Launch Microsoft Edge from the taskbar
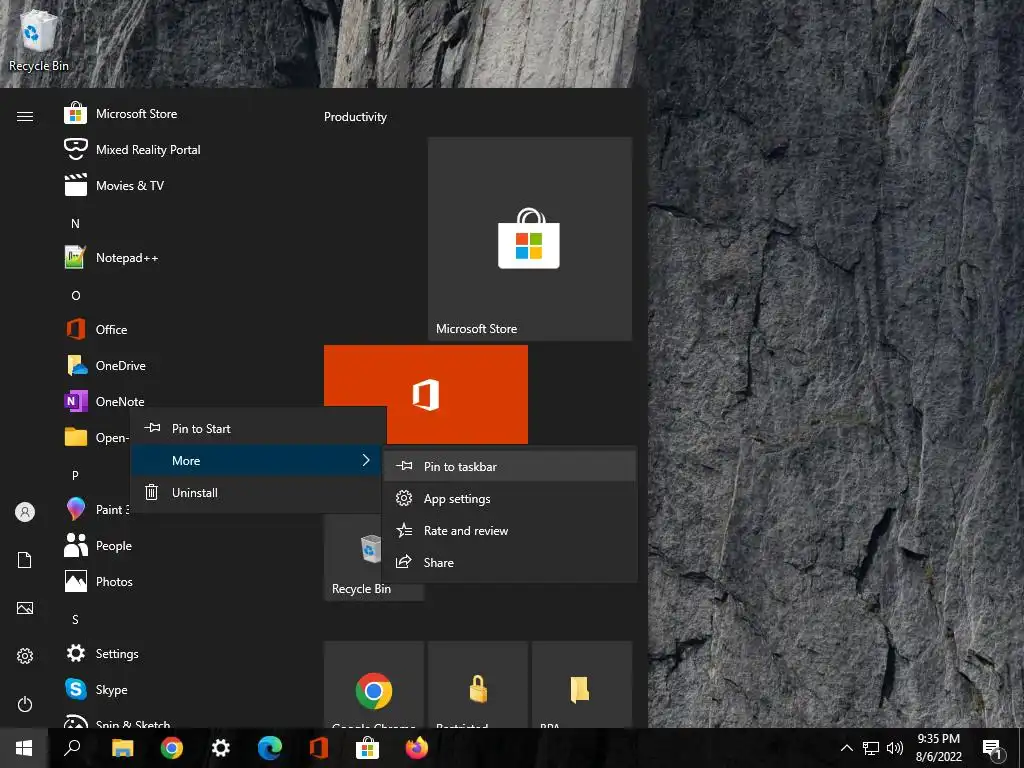 click(270, 748)
